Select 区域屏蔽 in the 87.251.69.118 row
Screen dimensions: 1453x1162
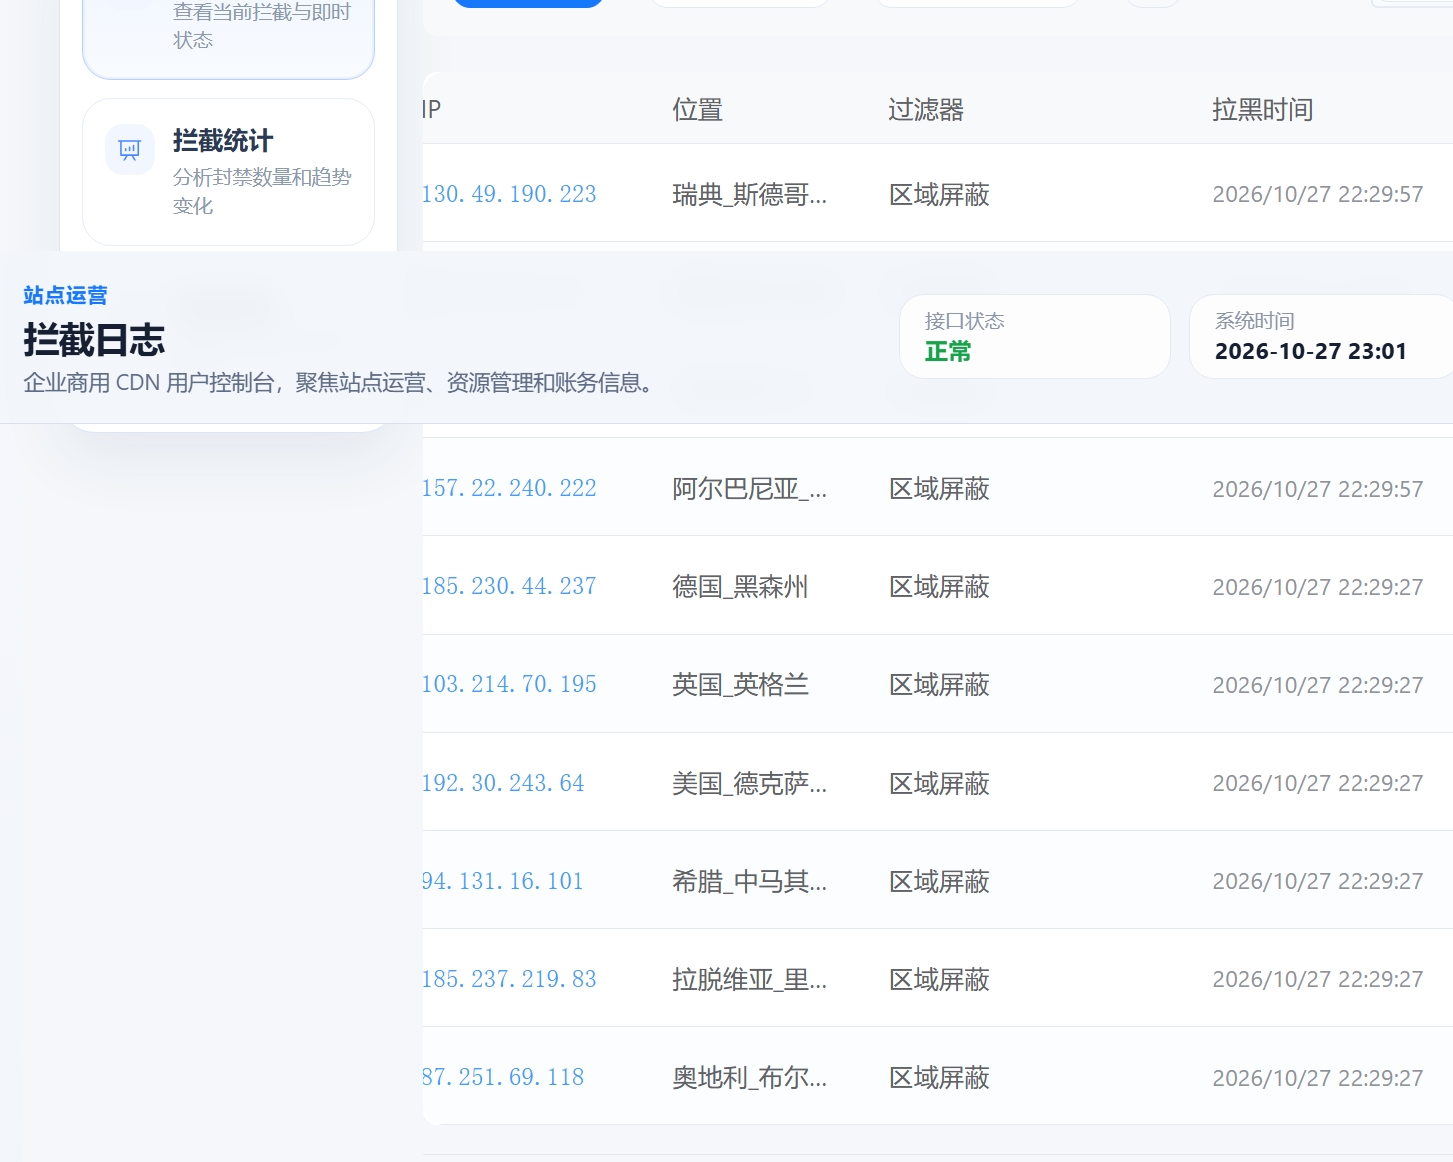pos(940,1077)
